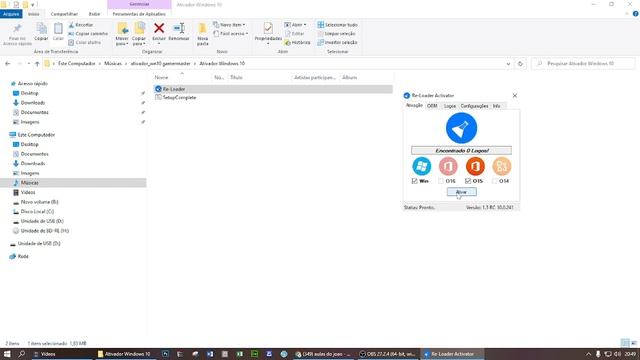Click Este Computador in the navigation pane
Screen dimensions: 640x360
(32, 135)
